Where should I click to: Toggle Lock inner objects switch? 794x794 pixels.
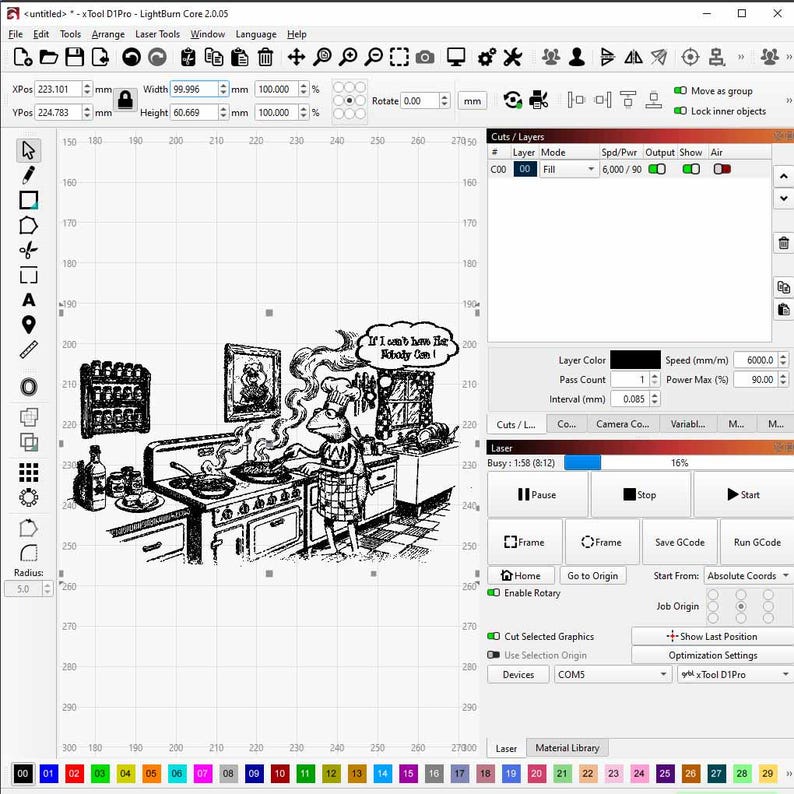tap(680, 111)
